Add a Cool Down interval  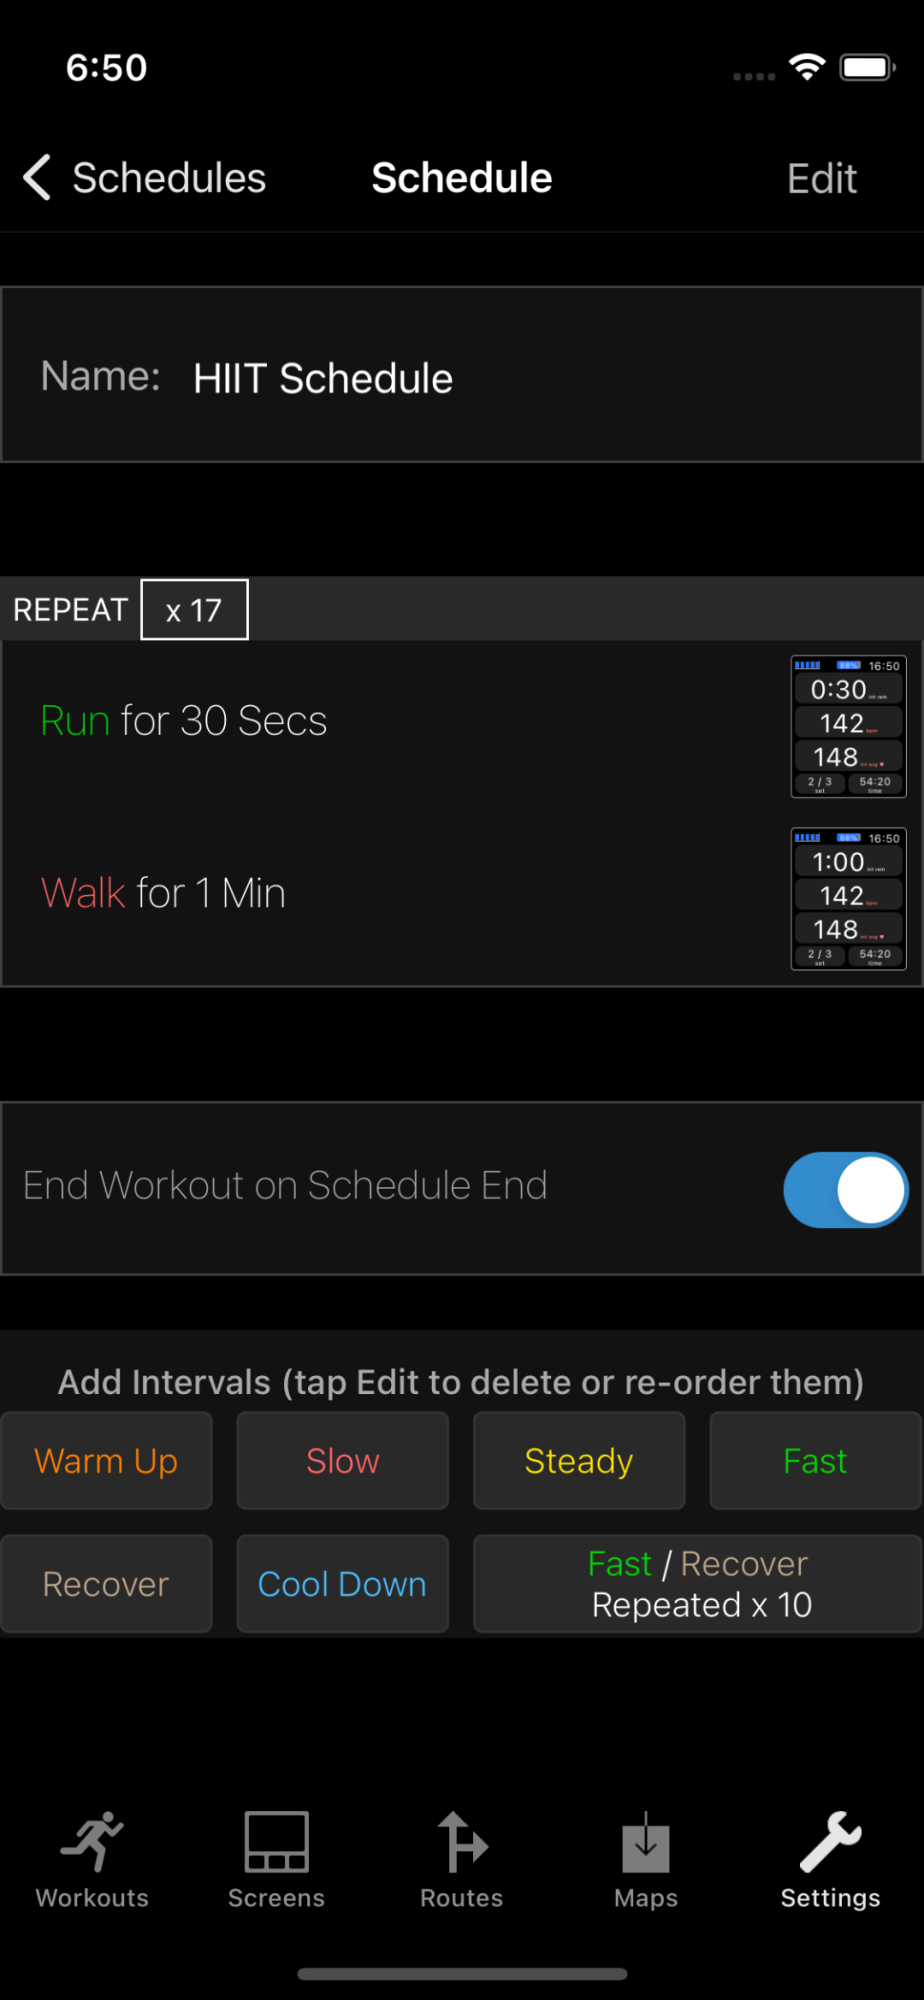pyautogui.click(x=342, y=1584)
